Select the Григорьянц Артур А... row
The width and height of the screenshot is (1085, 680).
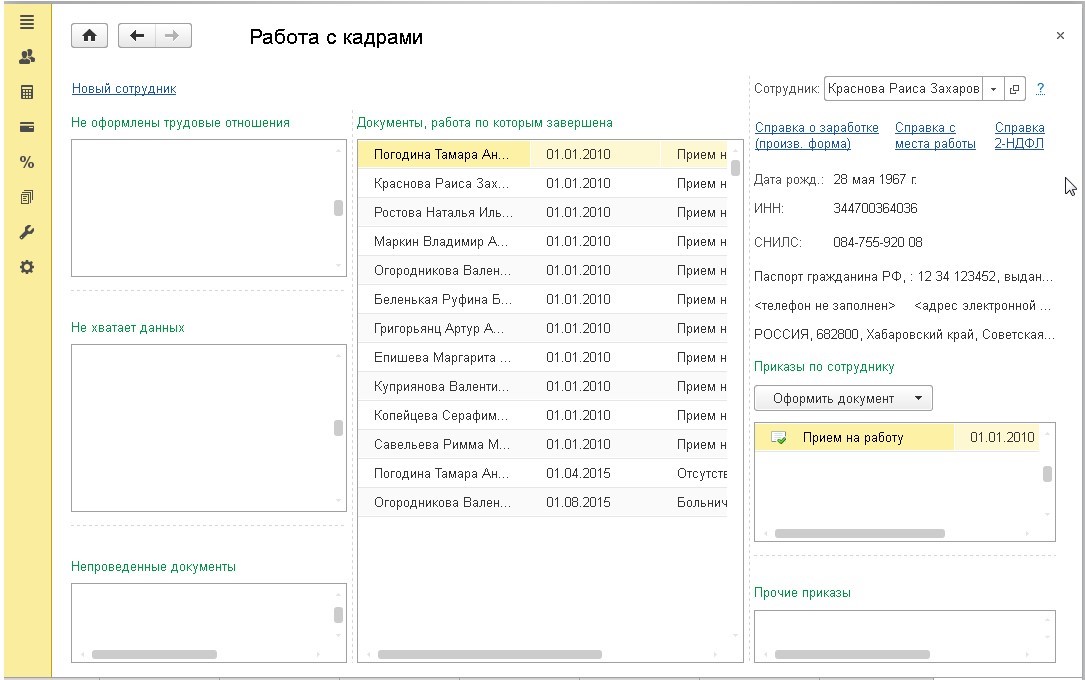(x=542, y=329)
